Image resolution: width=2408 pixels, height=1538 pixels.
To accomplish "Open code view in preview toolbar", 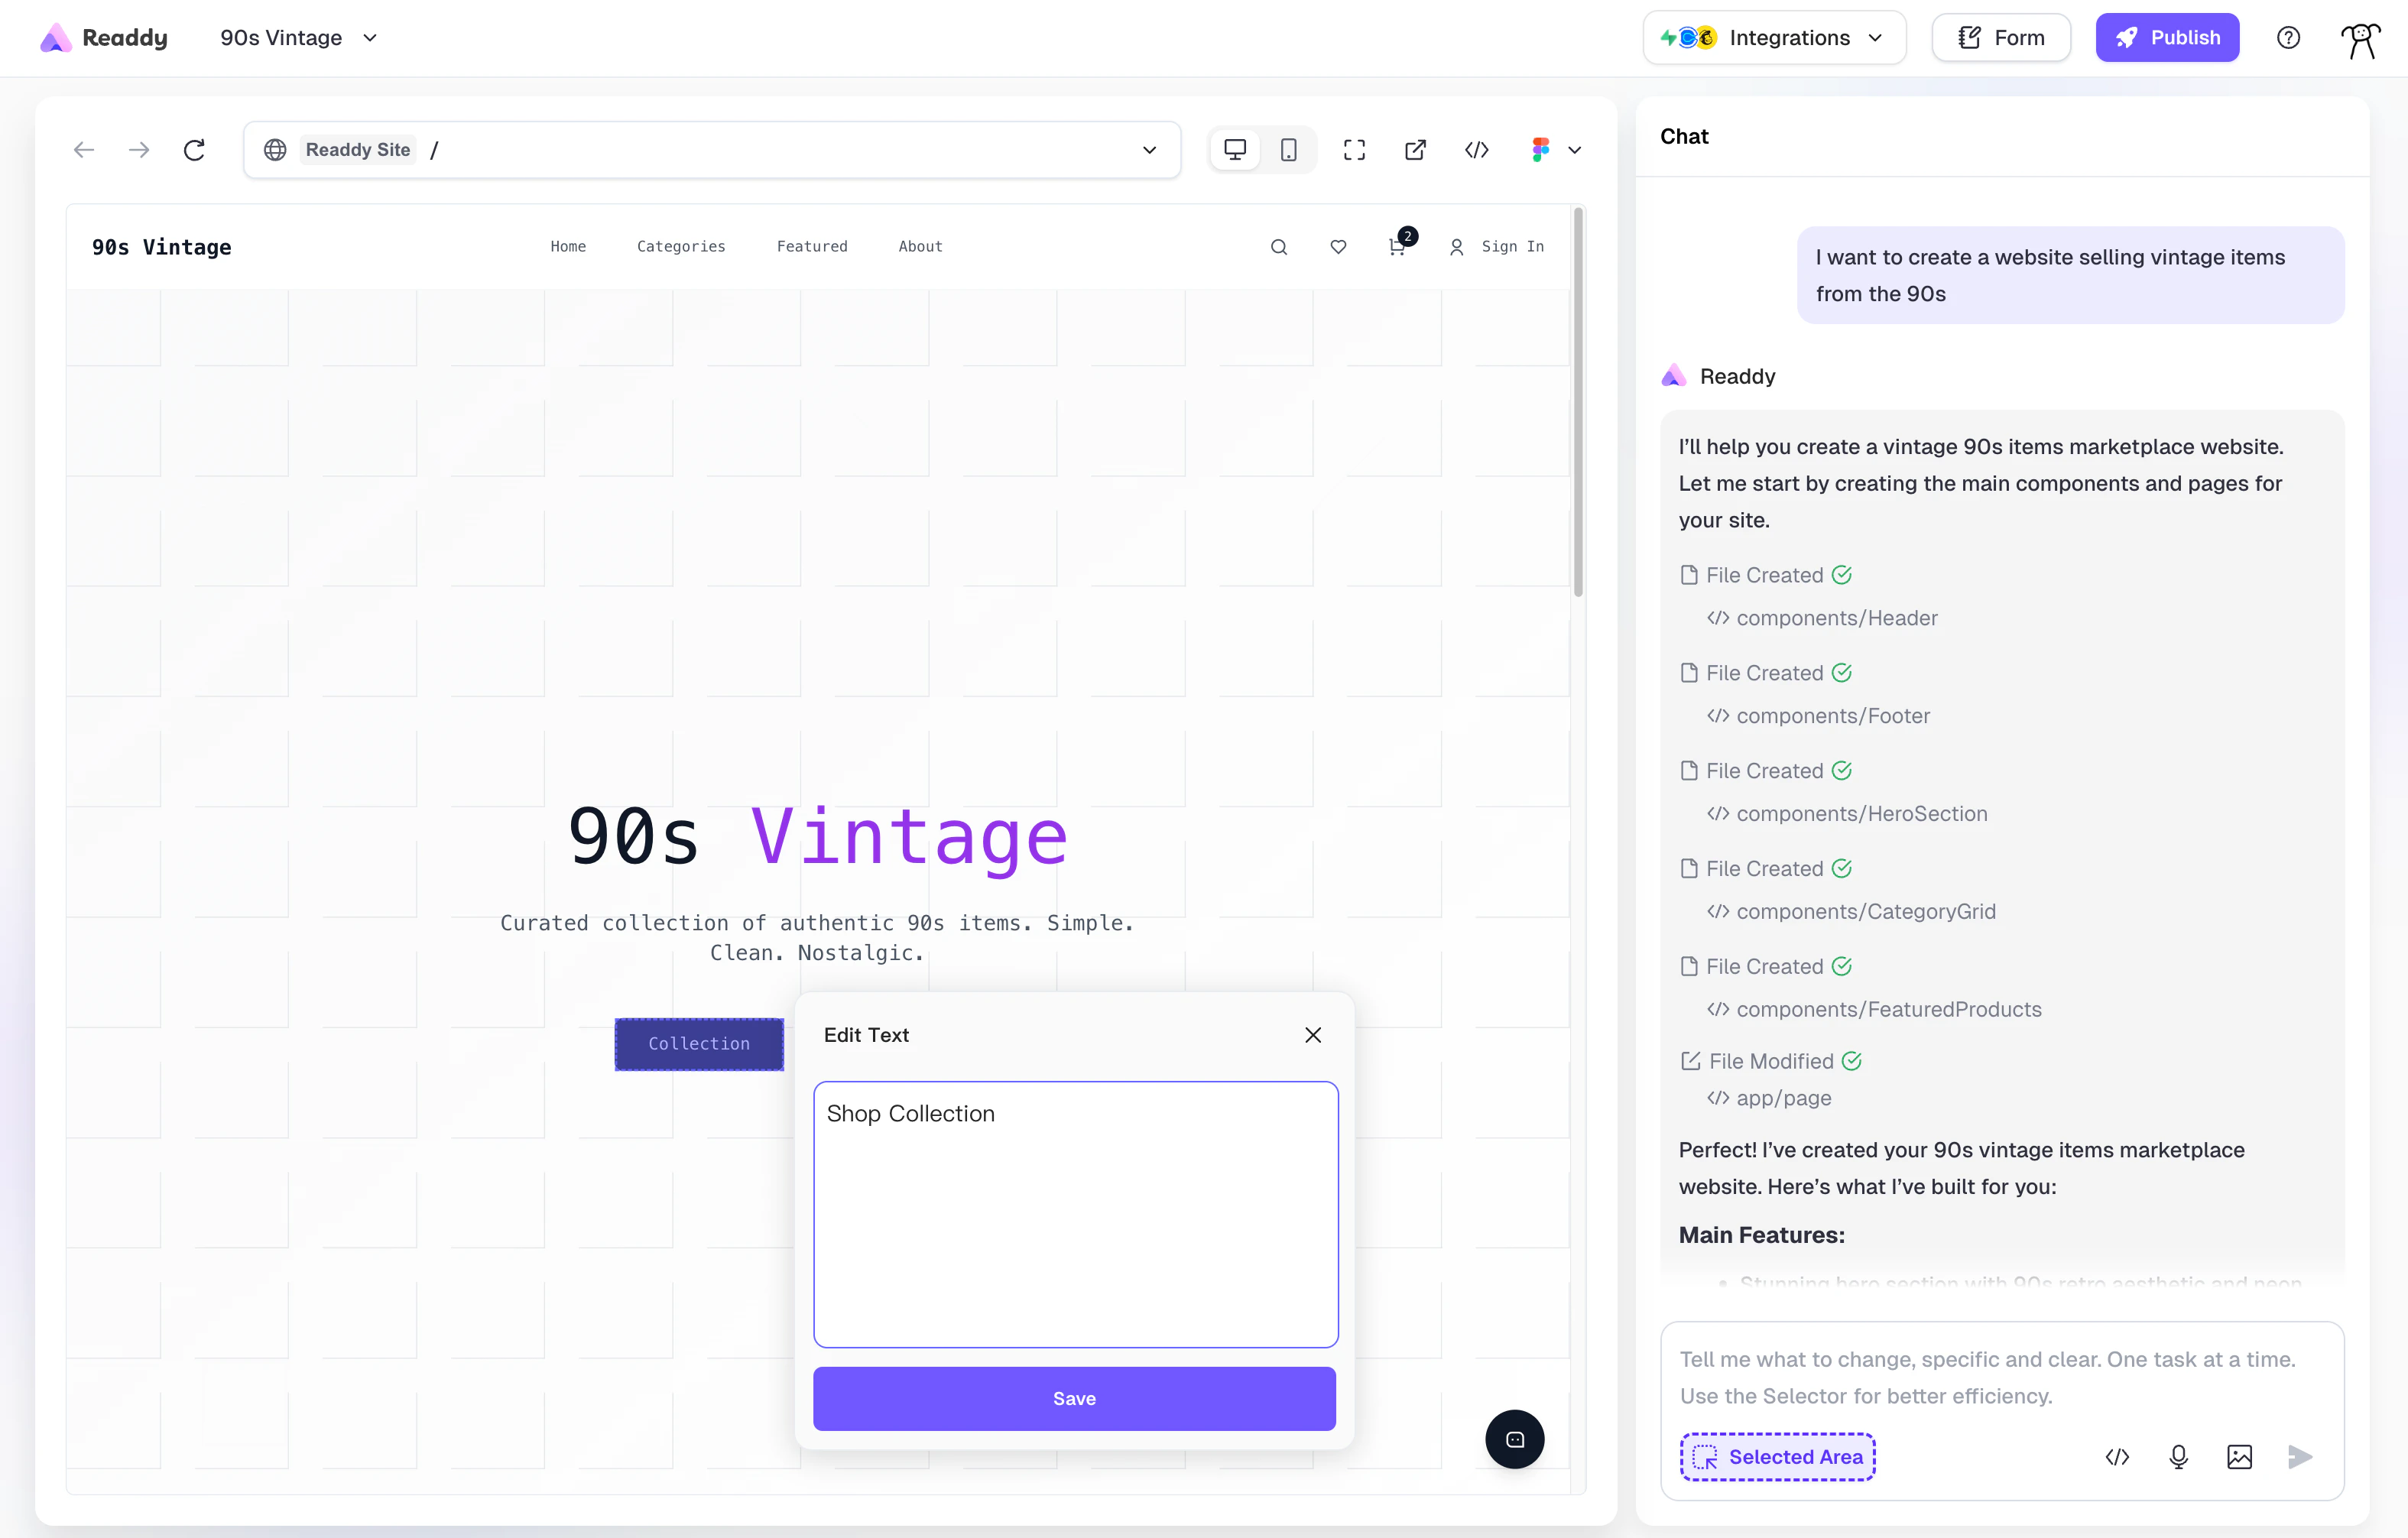I will click(1476, 150).
